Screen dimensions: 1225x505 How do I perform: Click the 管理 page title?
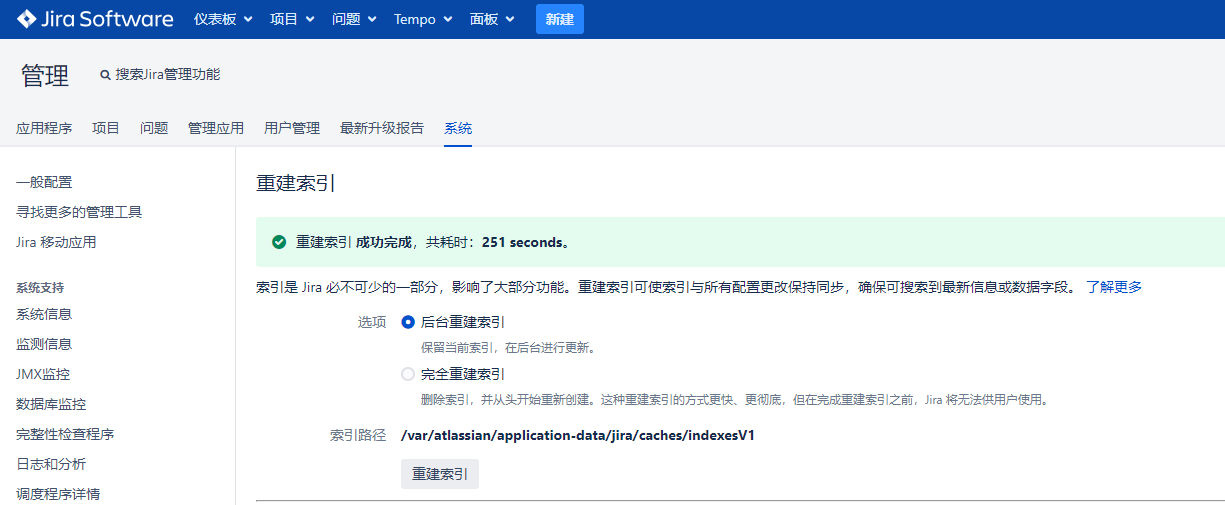tap(45, 75)
